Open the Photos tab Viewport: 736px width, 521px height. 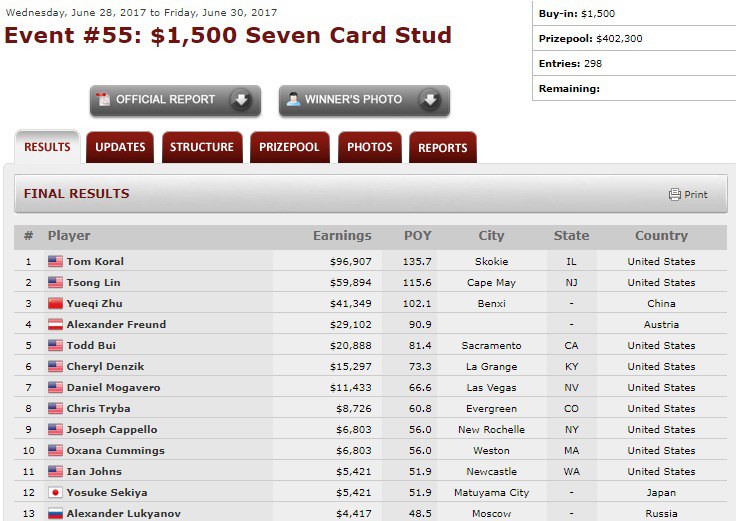(369, 147)
